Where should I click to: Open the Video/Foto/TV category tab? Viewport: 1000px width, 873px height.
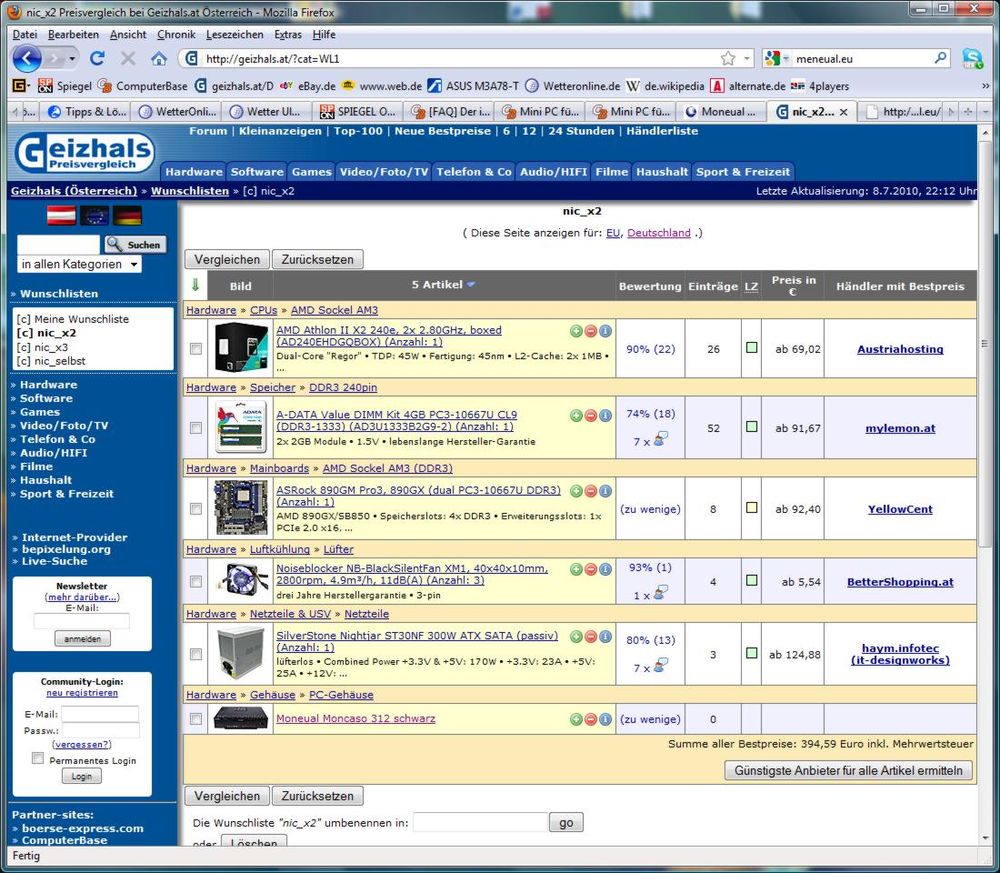click(x=384, y=172)
